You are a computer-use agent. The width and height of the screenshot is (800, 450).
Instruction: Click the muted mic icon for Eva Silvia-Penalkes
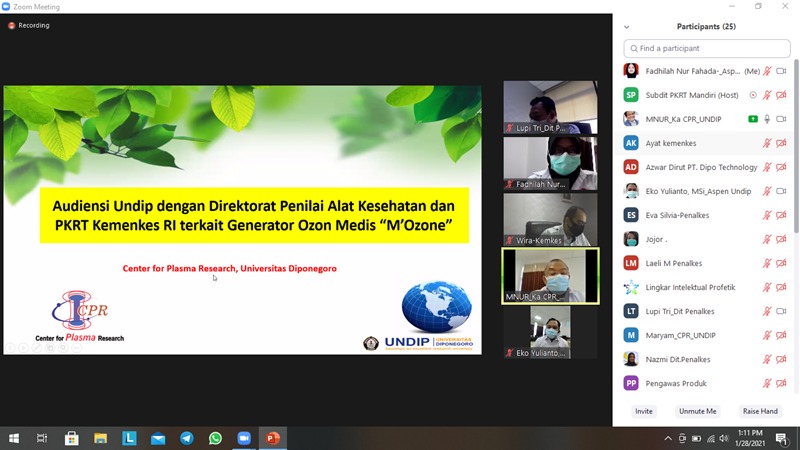click(767, 215)
